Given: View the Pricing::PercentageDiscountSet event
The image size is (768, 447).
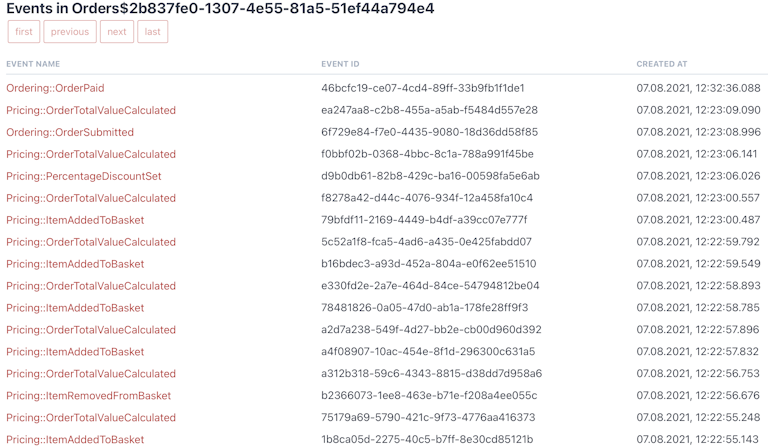Looking at the screenshot, I should (84, 176).
